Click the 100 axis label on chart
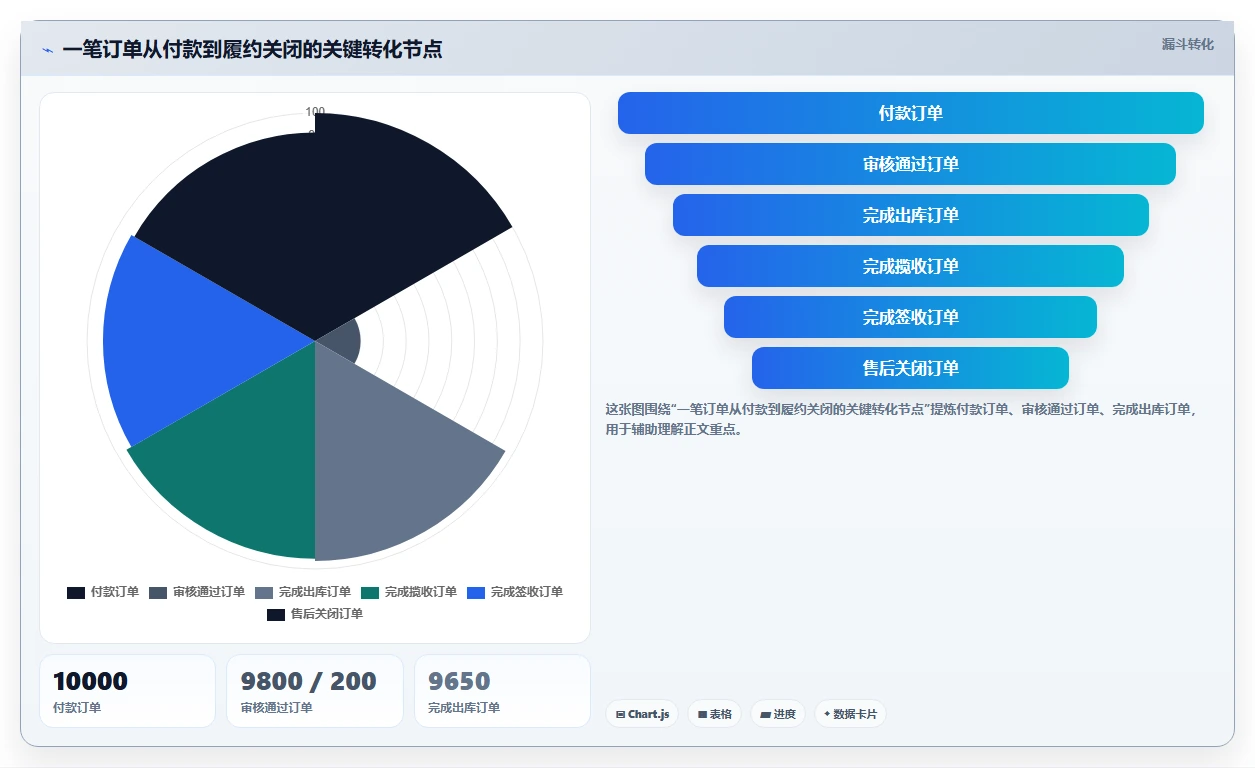The height and width of the screenshot is (768, 1255). pyautogui.click(x=315, y=112)
